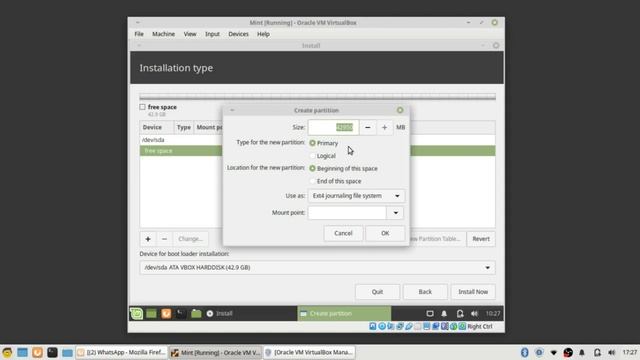Cancel the Create partition dialog
The image size is (640, 360).
343,233
